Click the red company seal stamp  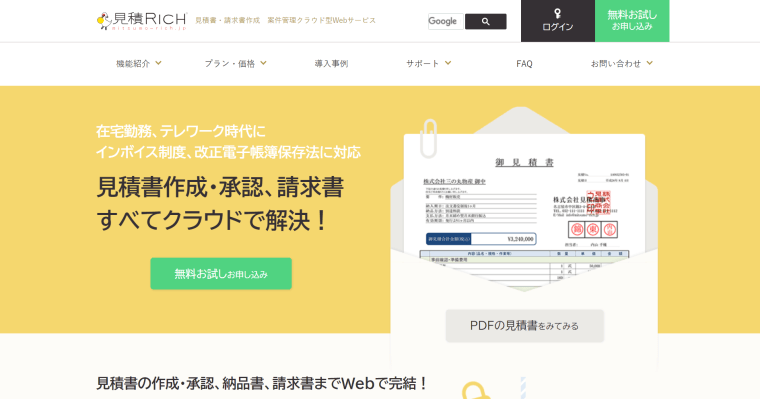(x=598, y=202)
